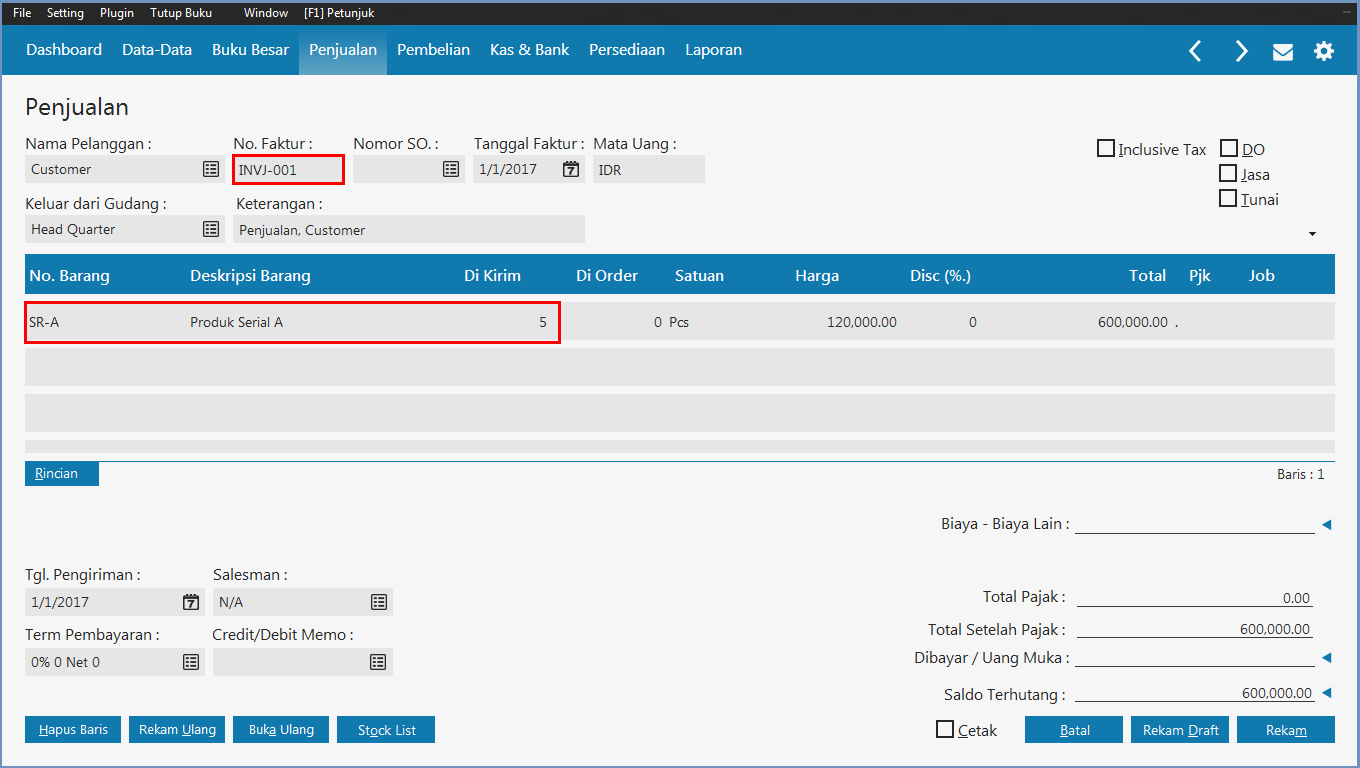Switch to the Data-Data tab

tap(157, 50)
